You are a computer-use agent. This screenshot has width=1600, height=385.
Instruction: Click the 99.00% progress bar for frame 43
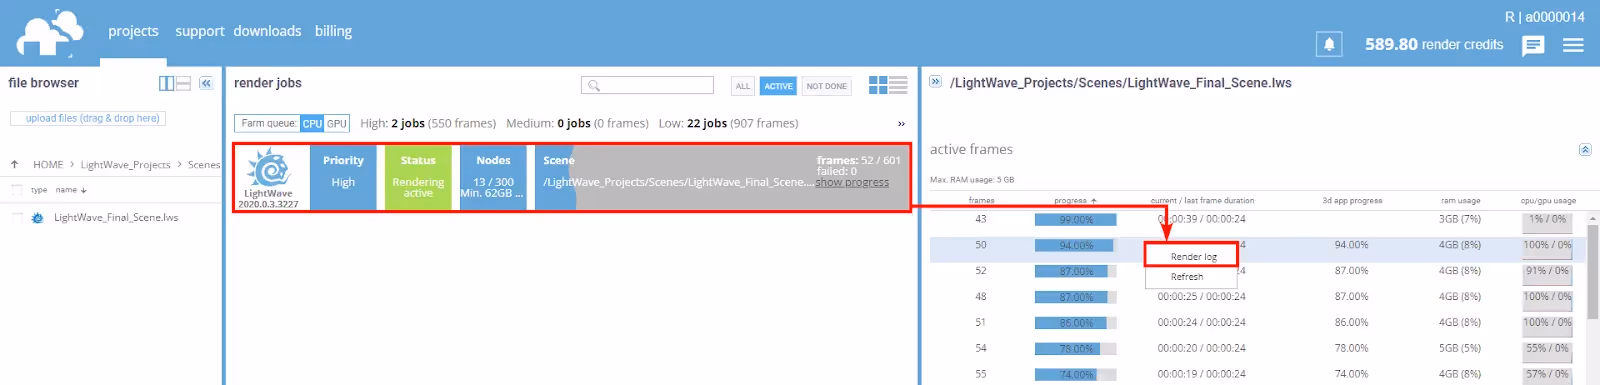(1075, 219)
